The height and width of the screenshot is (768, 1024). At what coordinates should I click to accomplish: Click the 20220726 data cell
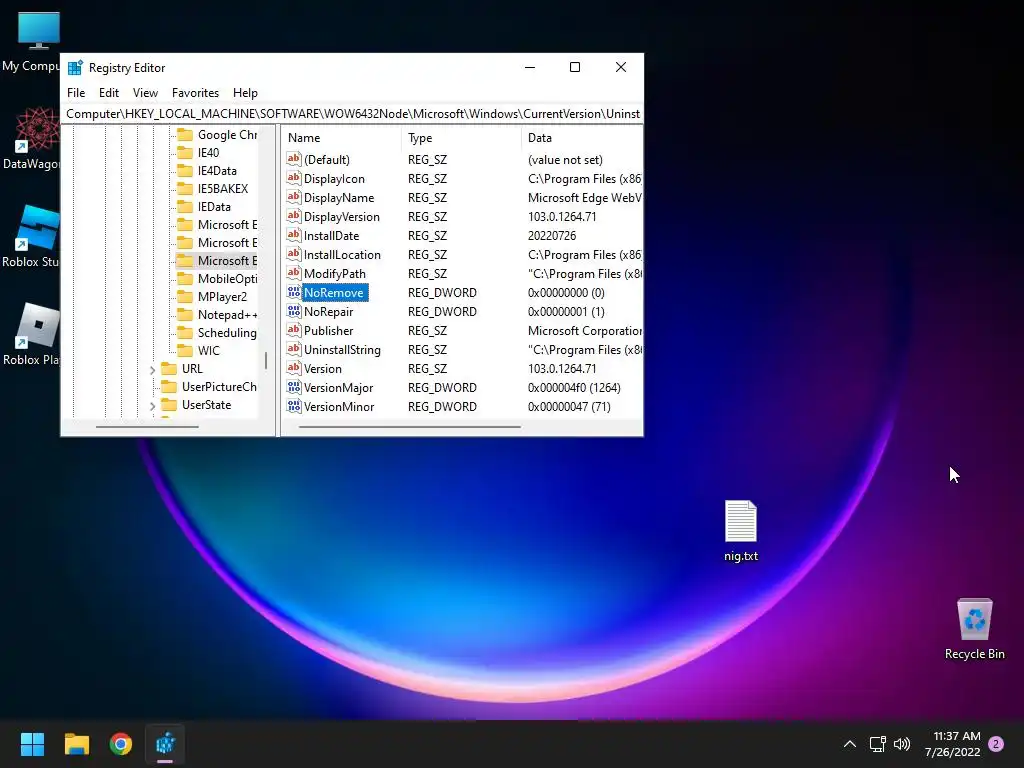pyautogui.click(x=552, y=235)
